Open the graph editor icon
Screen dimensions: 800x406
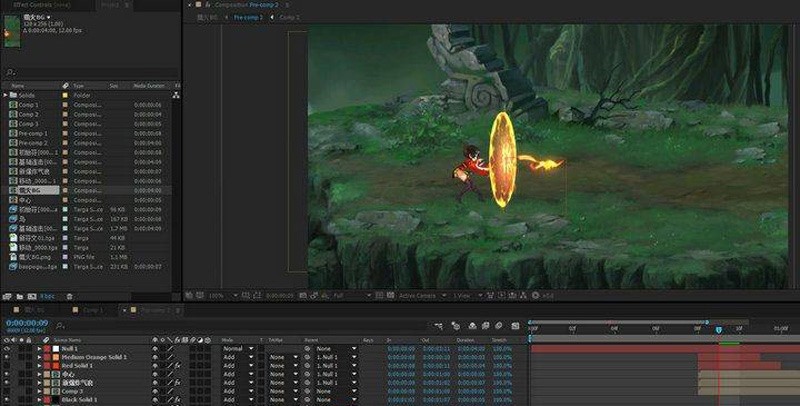(515, 325)
